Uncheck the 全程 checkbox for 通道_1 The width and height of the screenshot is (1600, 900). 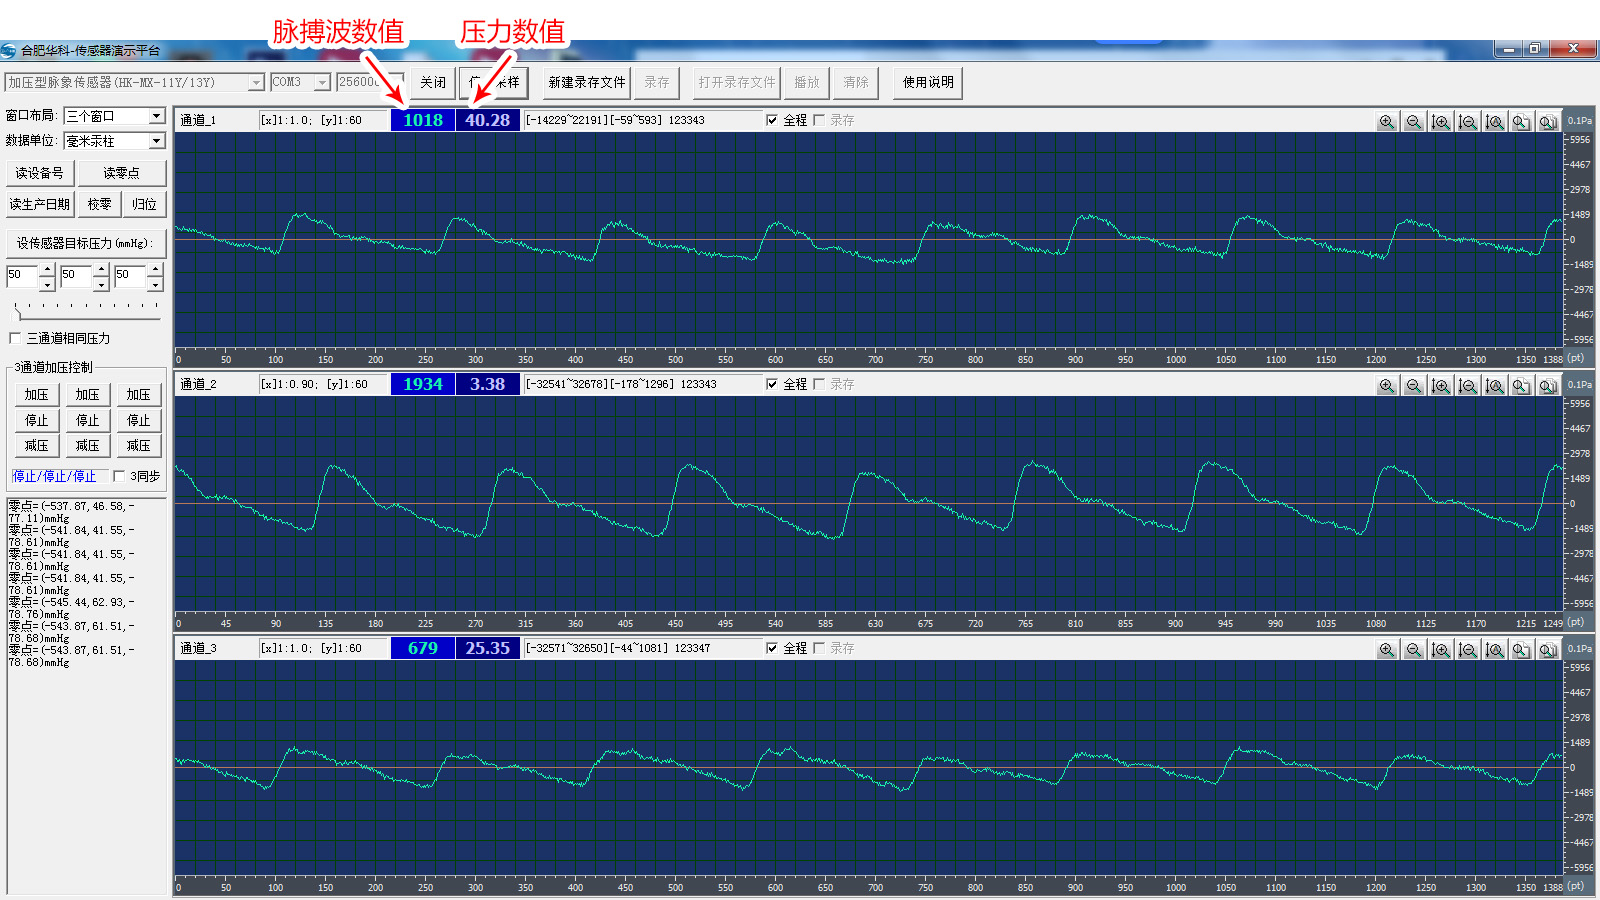coord(772,120)
